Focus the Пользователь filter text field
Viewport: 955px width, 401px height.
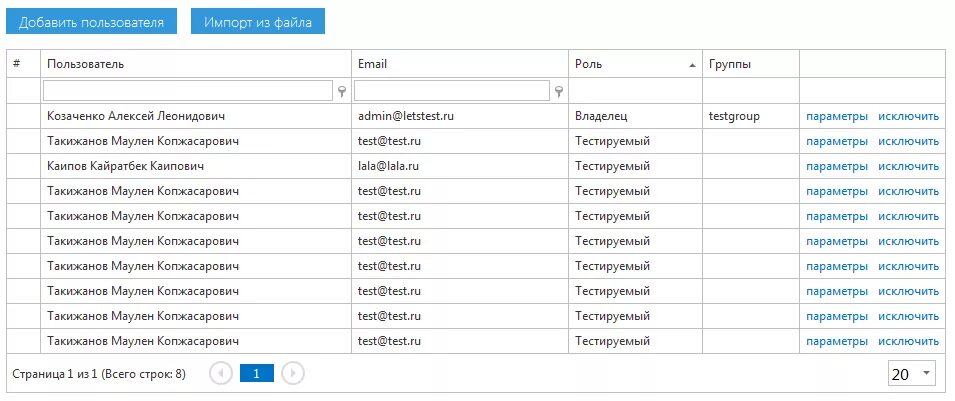(188, 91)
